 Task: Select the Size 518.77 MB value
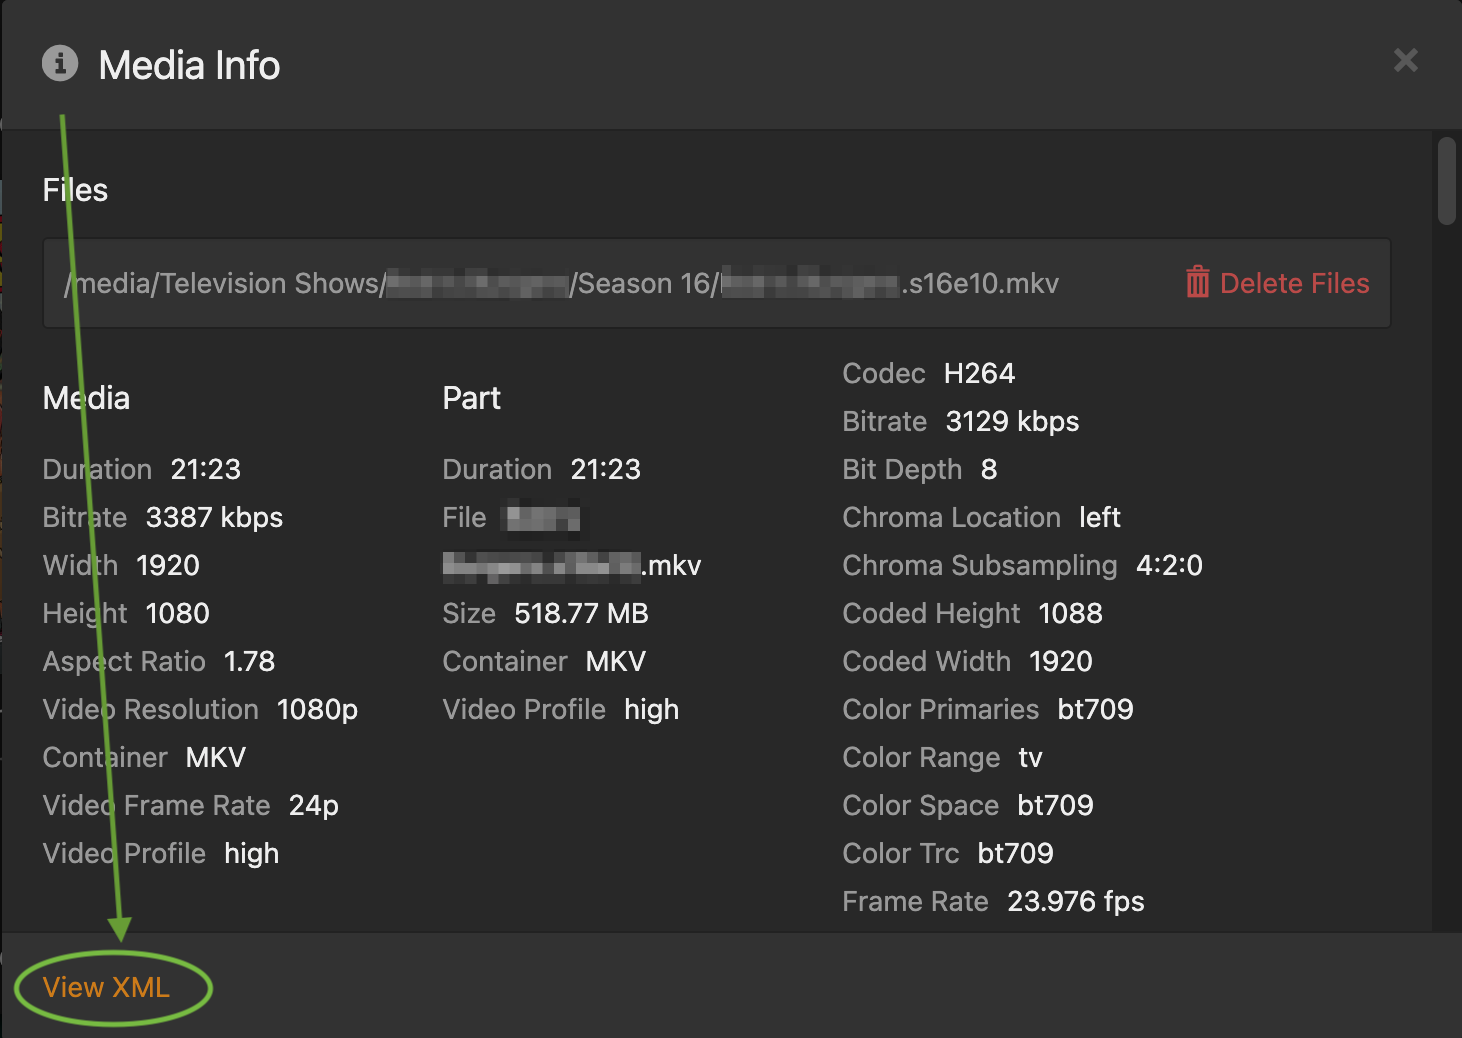pos(581,613)
